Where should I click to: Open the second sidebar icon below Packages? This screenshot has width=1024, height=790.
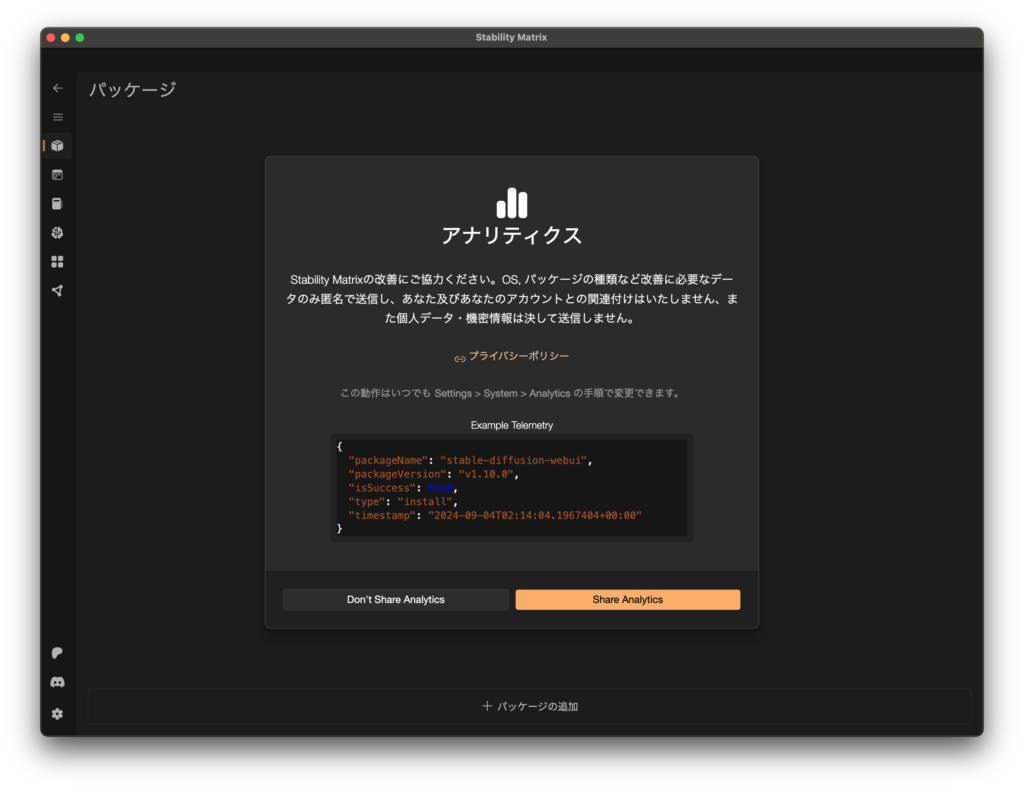(x=57, y=175)
